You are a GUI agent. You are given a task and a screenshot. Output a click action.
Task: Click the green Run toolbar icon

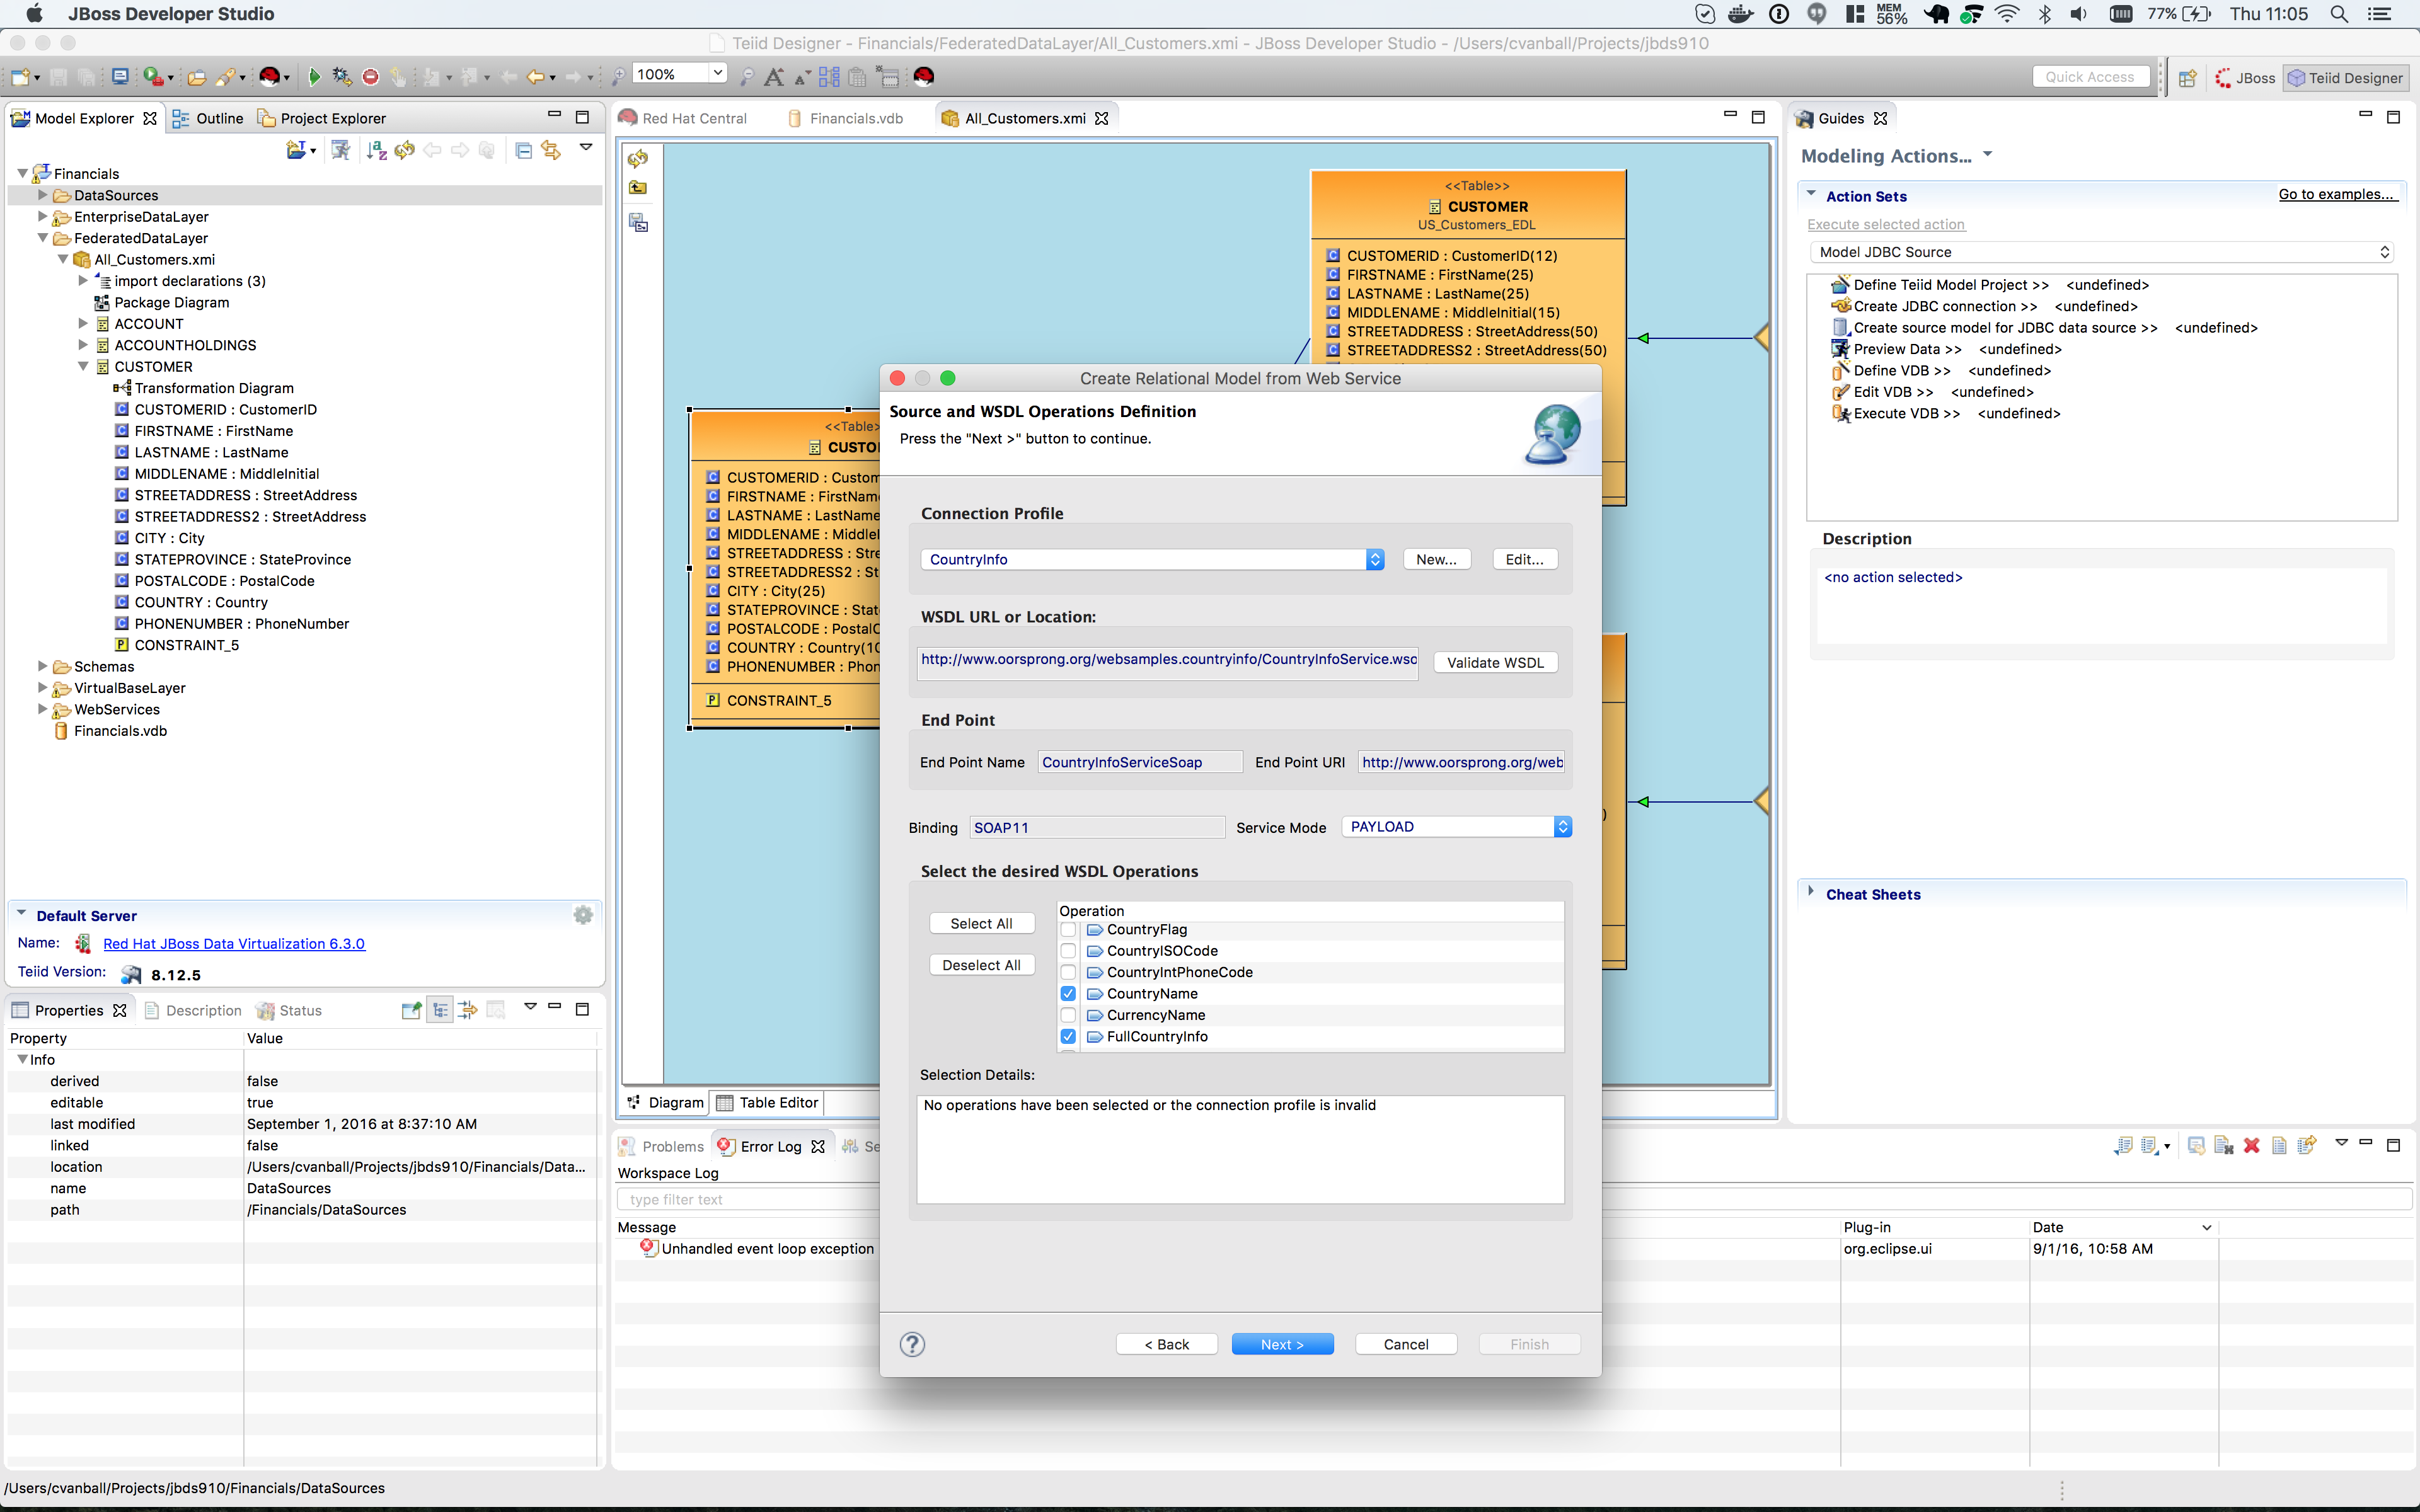(314, 76)
